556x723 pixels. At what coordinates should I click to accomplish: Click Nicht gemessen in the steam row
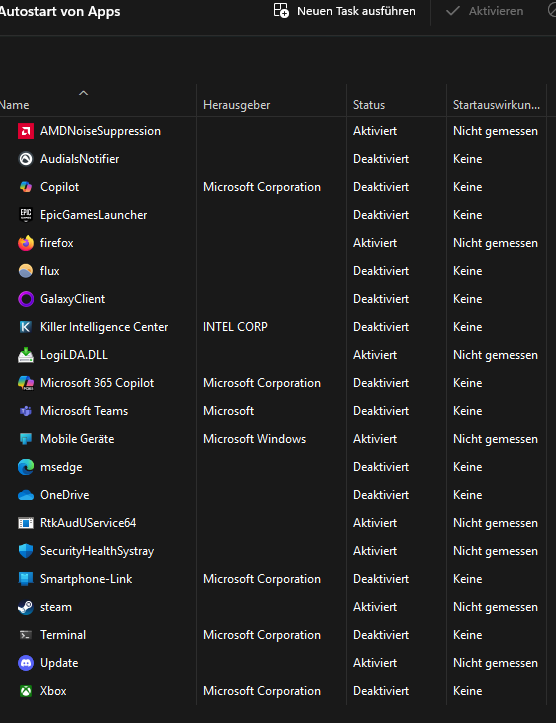click(495, 607)
